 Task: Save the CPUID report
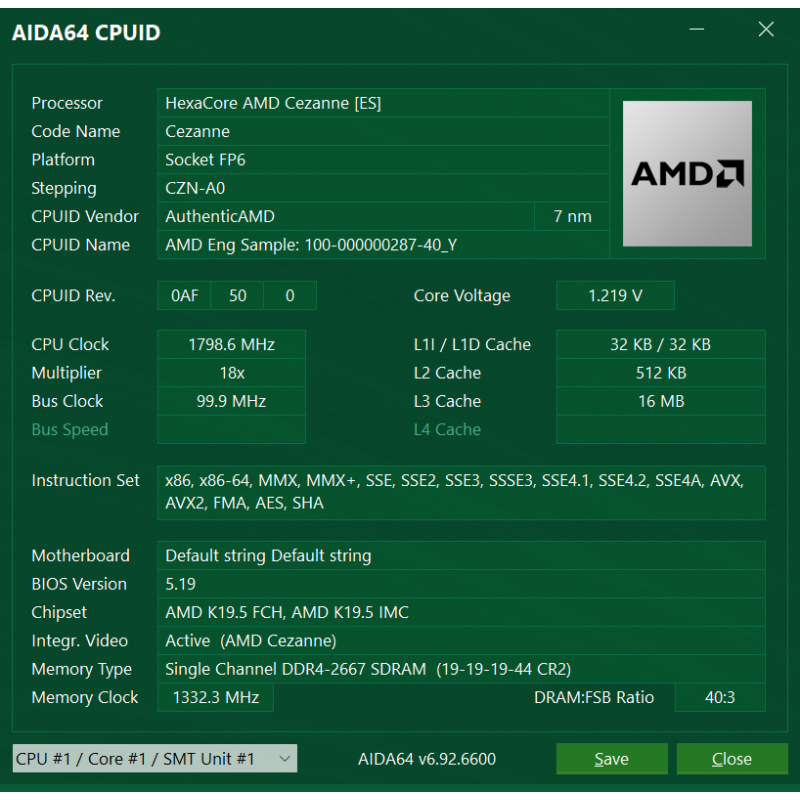tap(611, 759)
